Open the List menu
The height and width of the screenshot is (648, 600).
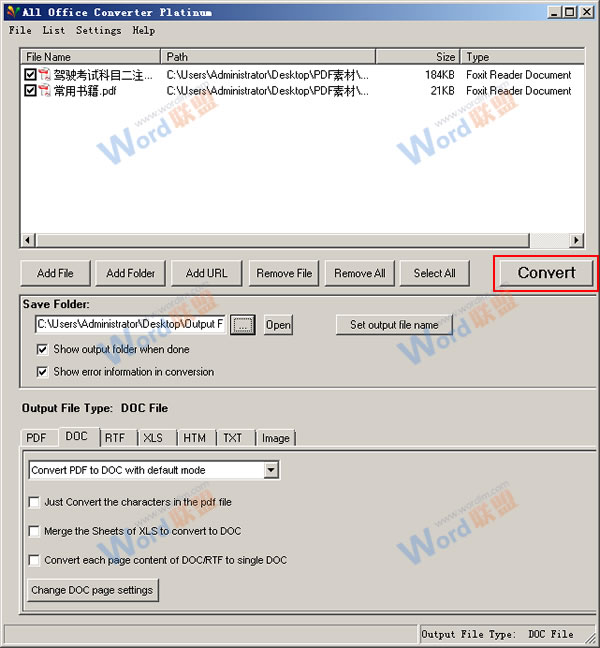pyautogui.click(x=54, y=31)
